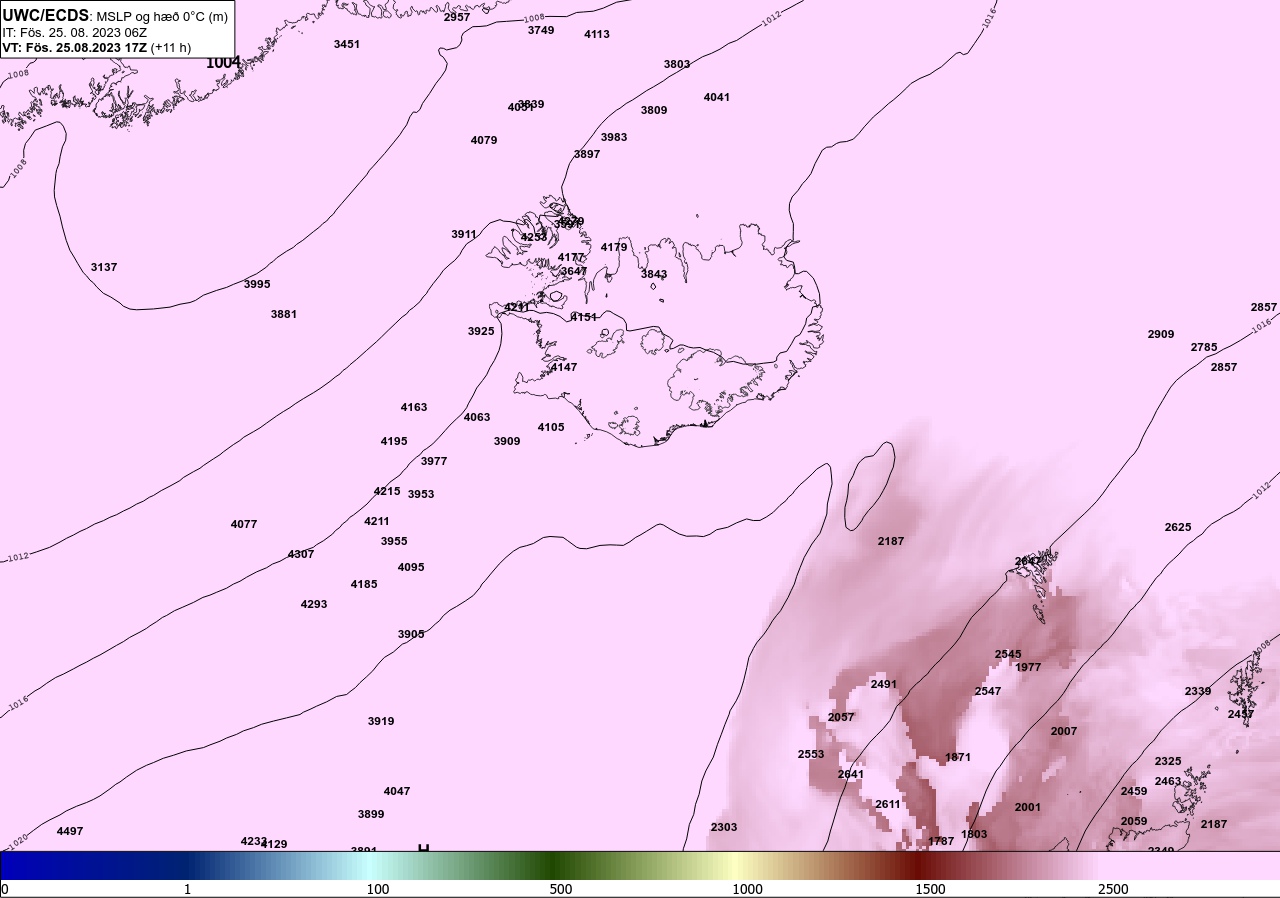Click the height value 2007

pos(1064,731)
